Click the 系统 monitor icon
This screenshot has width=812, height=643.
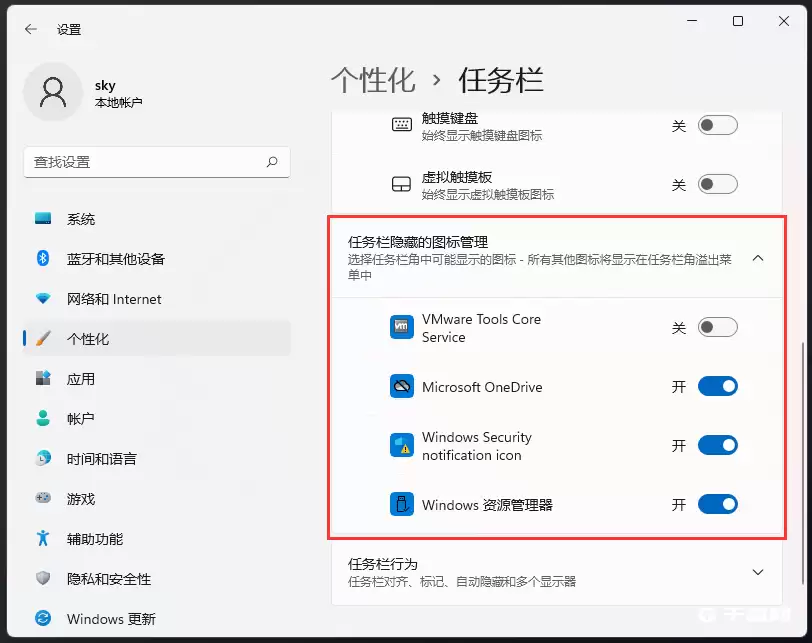pyautogui.click(x=43, y=218)
